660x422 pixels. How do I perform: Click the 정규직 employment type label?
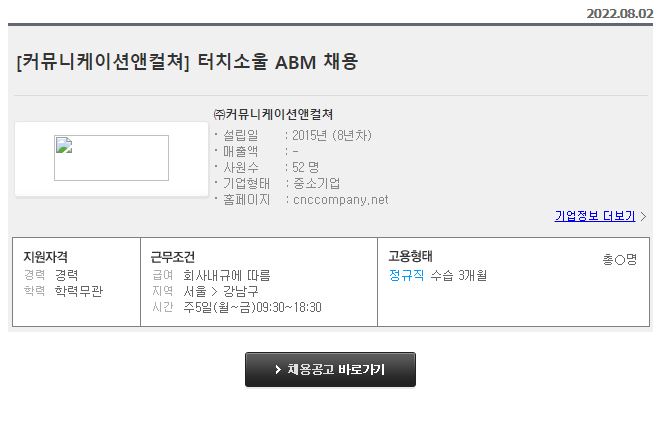click(x=406, y=275)
